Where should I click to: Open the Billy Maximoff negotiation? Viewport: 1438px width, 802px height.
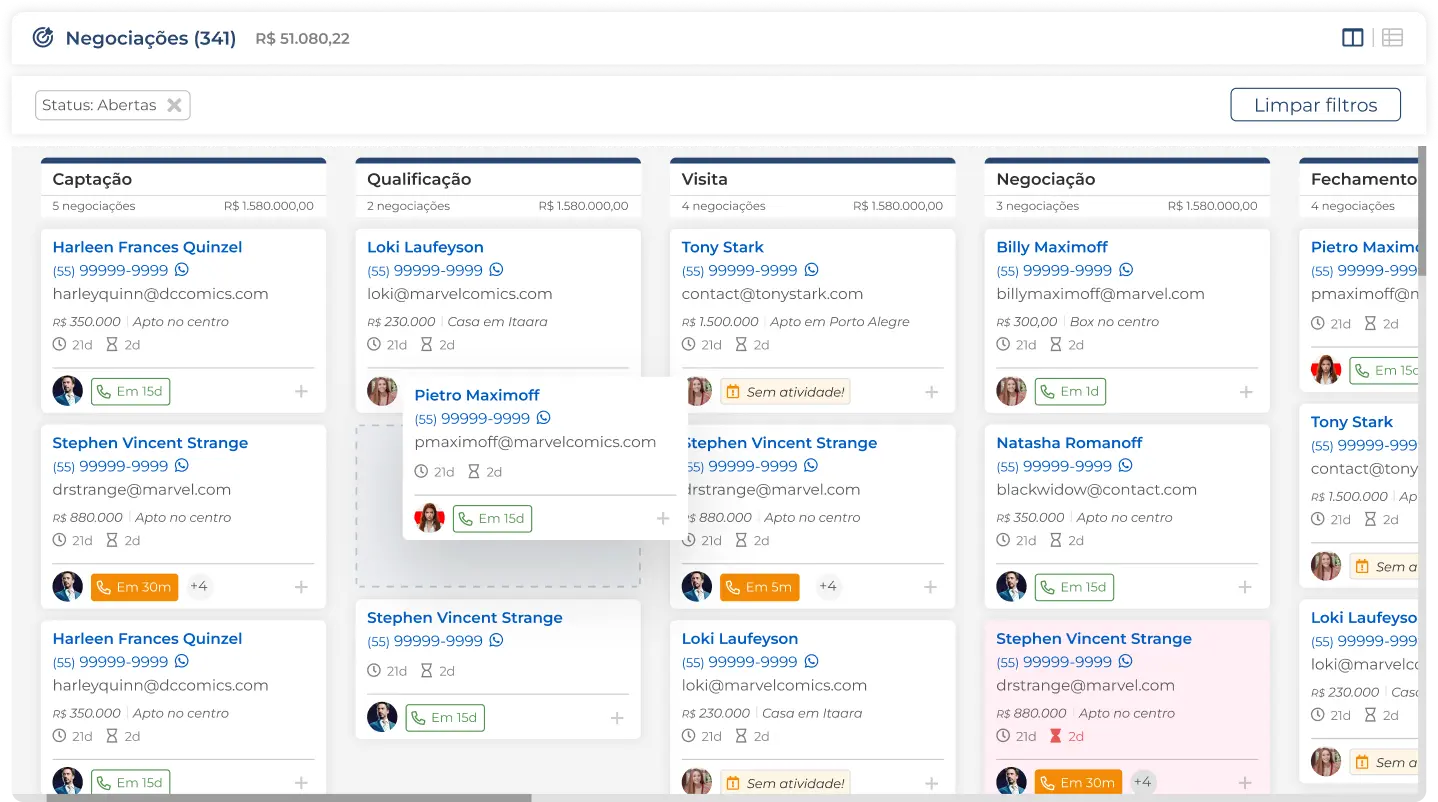[1052, 247]
